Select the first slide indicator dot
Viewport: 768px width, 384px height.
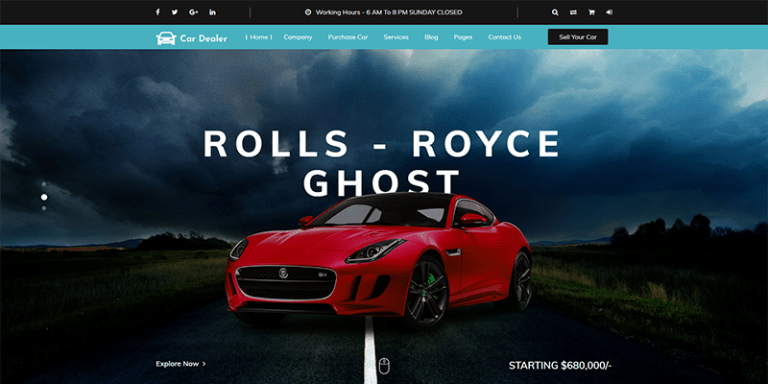pyautogui.click(x=44, y=184)
